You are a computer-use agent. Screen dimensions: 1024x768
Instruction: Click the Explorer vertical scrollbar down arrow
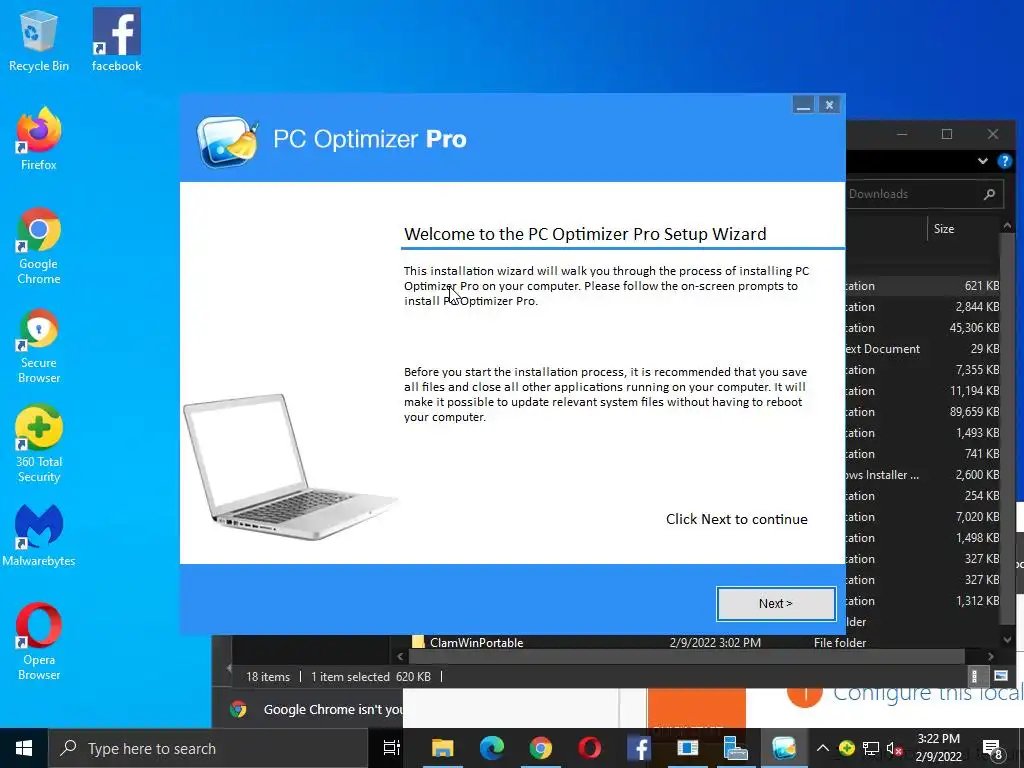click(1007, 640)
